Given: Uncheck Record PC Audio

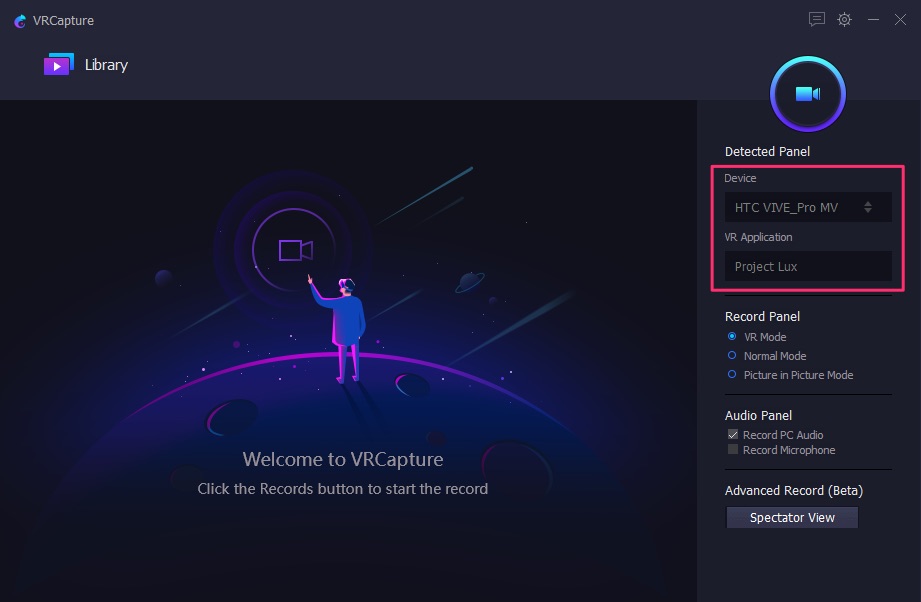Looking at the screenshot, I should 732,435.
